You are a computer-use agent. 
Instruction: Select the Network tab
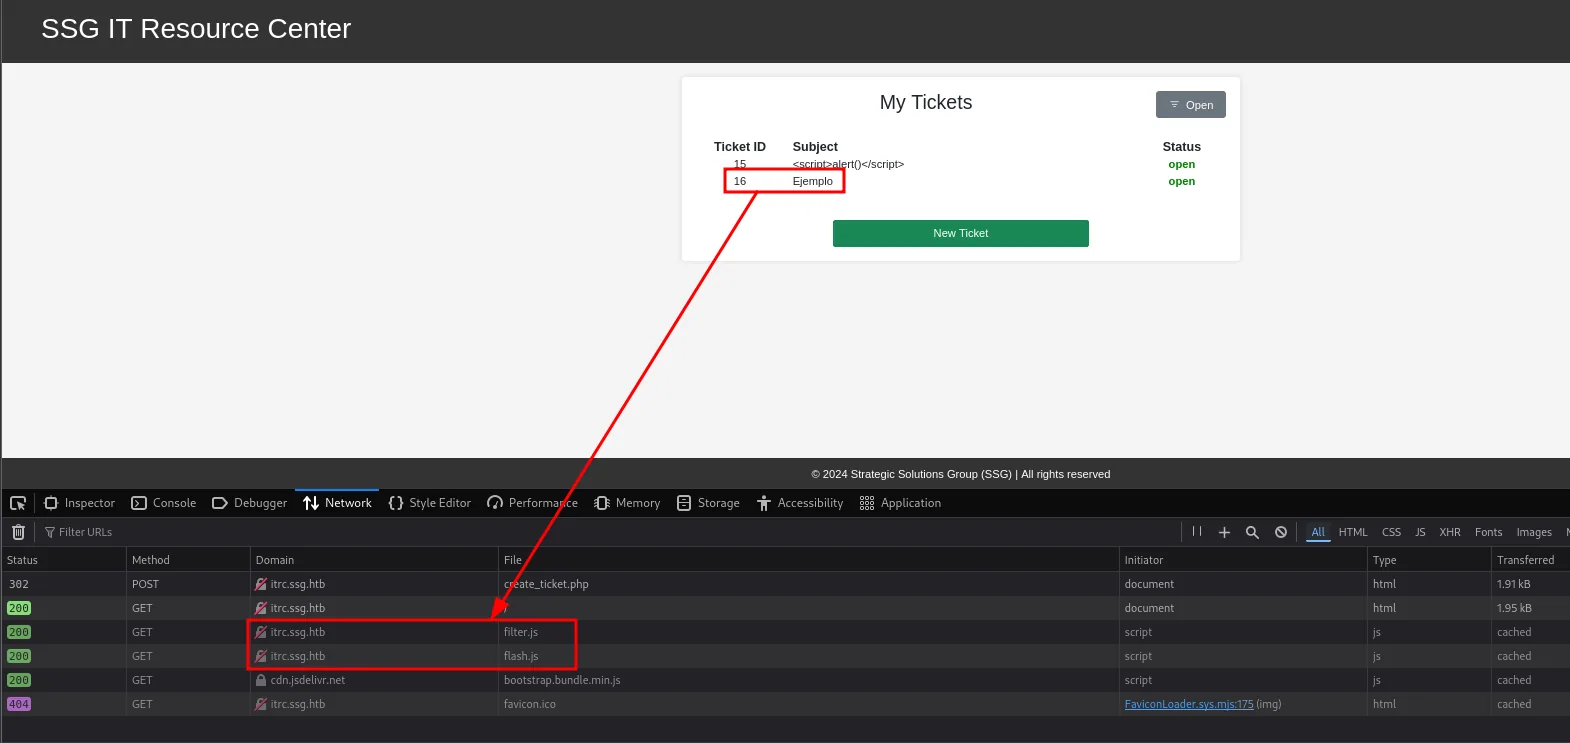(338, 503)
